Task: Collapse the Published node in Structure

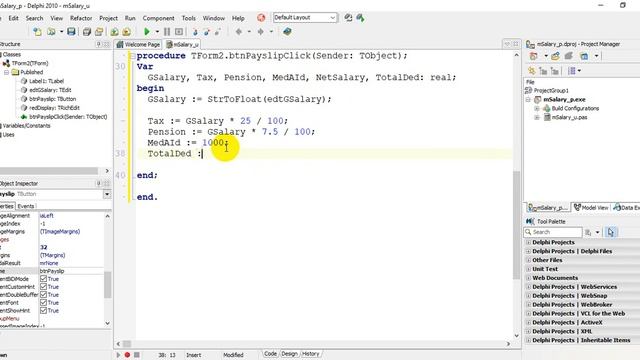Action: 7,72
